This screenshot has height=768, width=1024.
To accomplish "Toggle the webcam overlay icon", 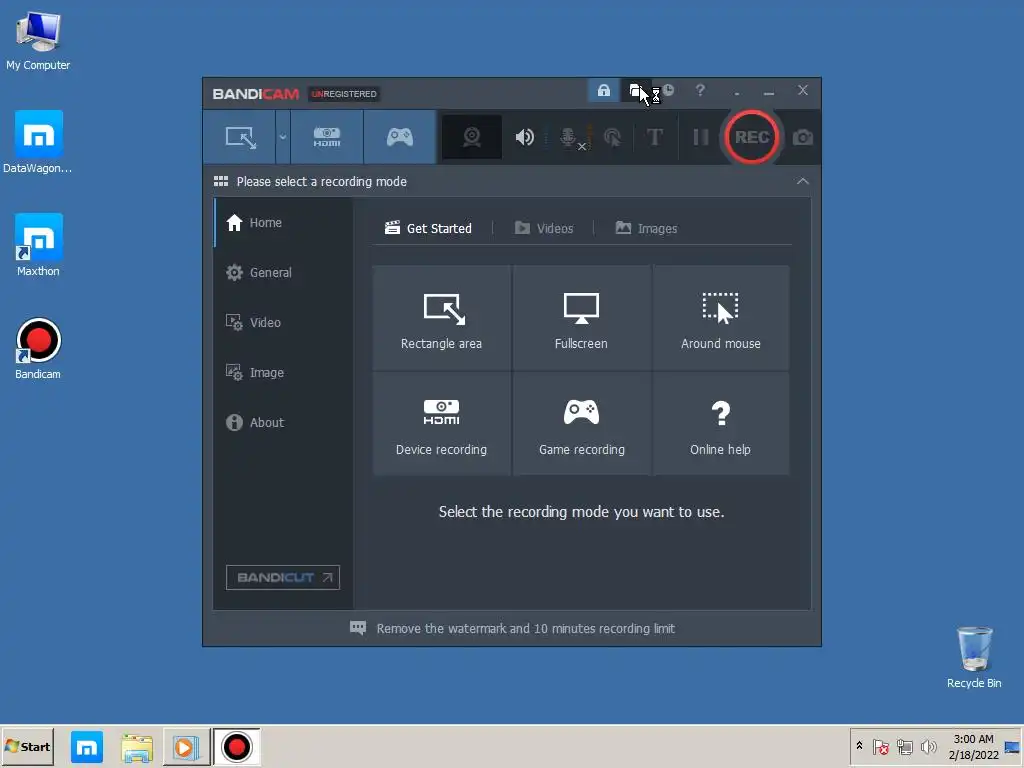I will tap(472, 137).
